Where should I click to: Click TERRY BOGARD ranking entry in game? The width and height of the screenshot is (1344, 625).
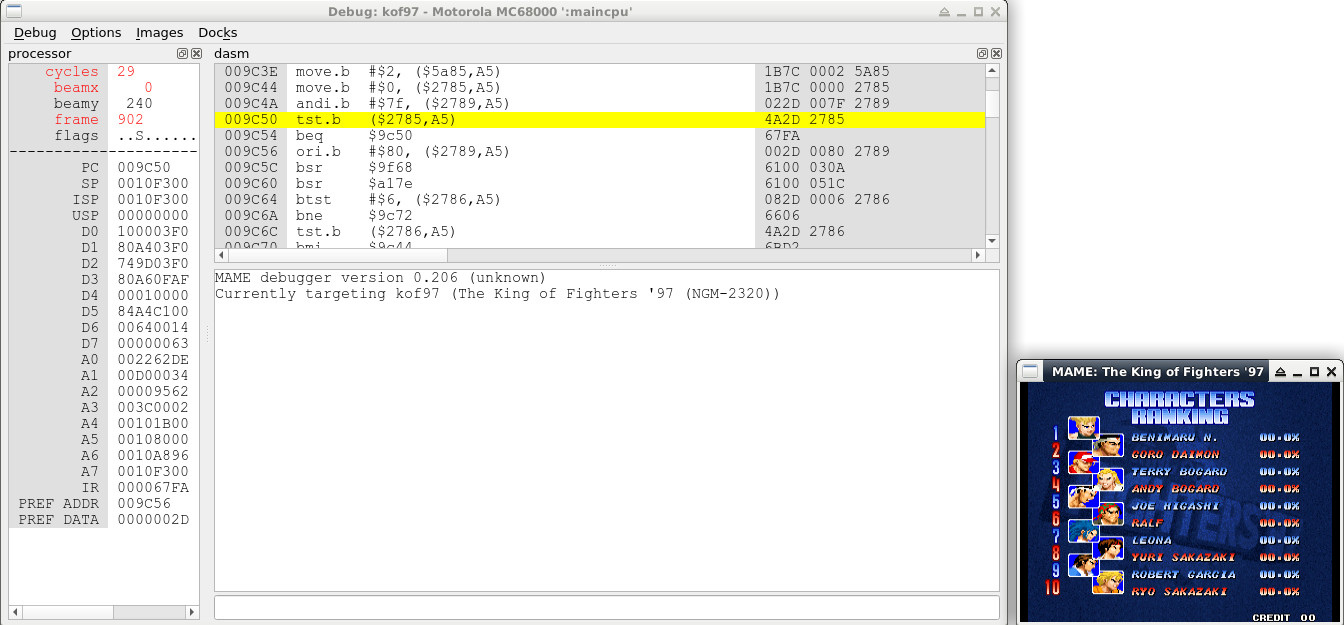(x=1179, y=471)
